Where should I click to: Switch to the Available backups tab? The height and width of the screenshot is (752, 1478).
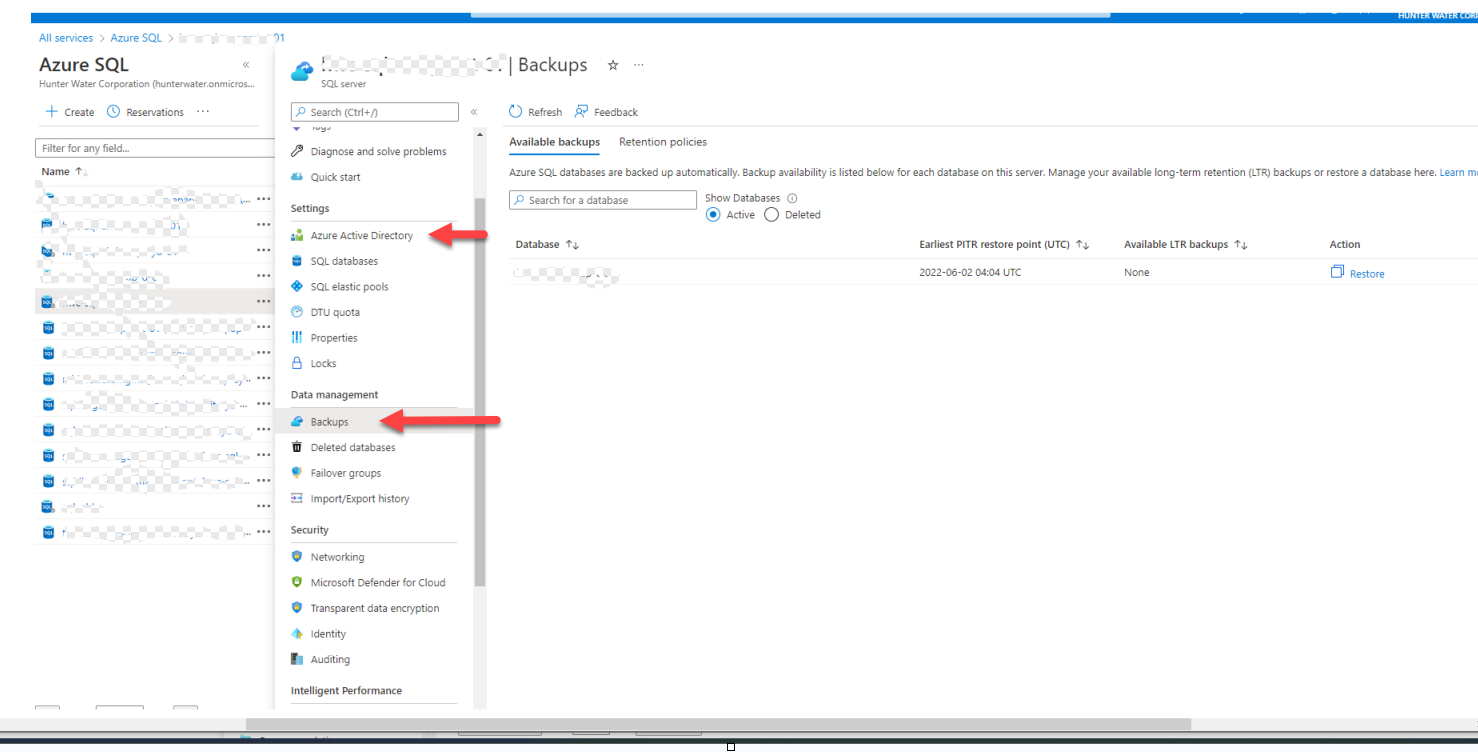554,142
